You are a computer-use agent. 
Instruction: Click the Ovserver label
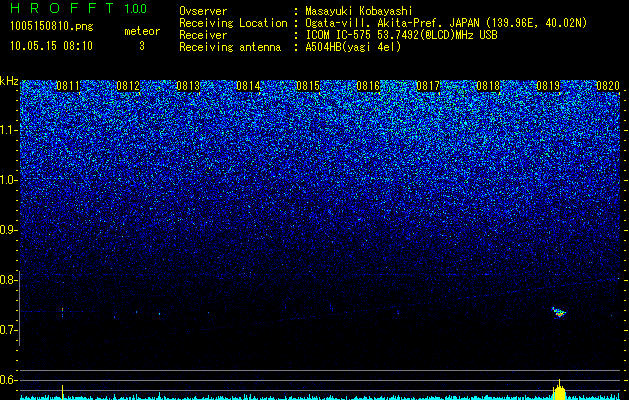coord(203,11)
